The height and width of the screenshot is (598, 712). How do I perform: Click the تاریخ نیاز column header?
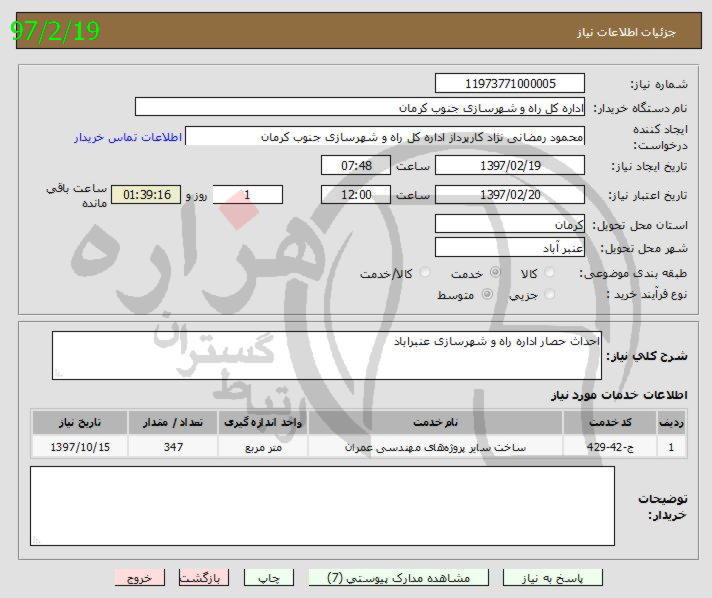pos(80,423)
